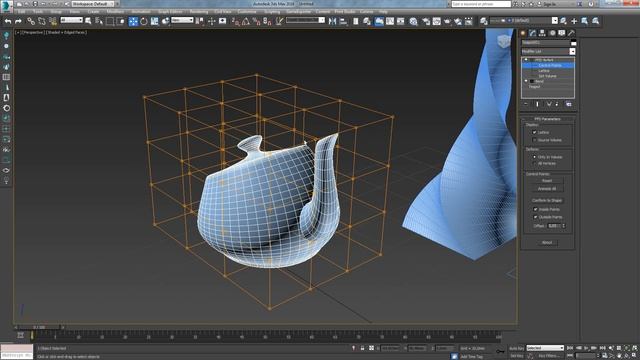Click the Unlink Selection icon
Viewport: 640px width, 360px height.
42,21
